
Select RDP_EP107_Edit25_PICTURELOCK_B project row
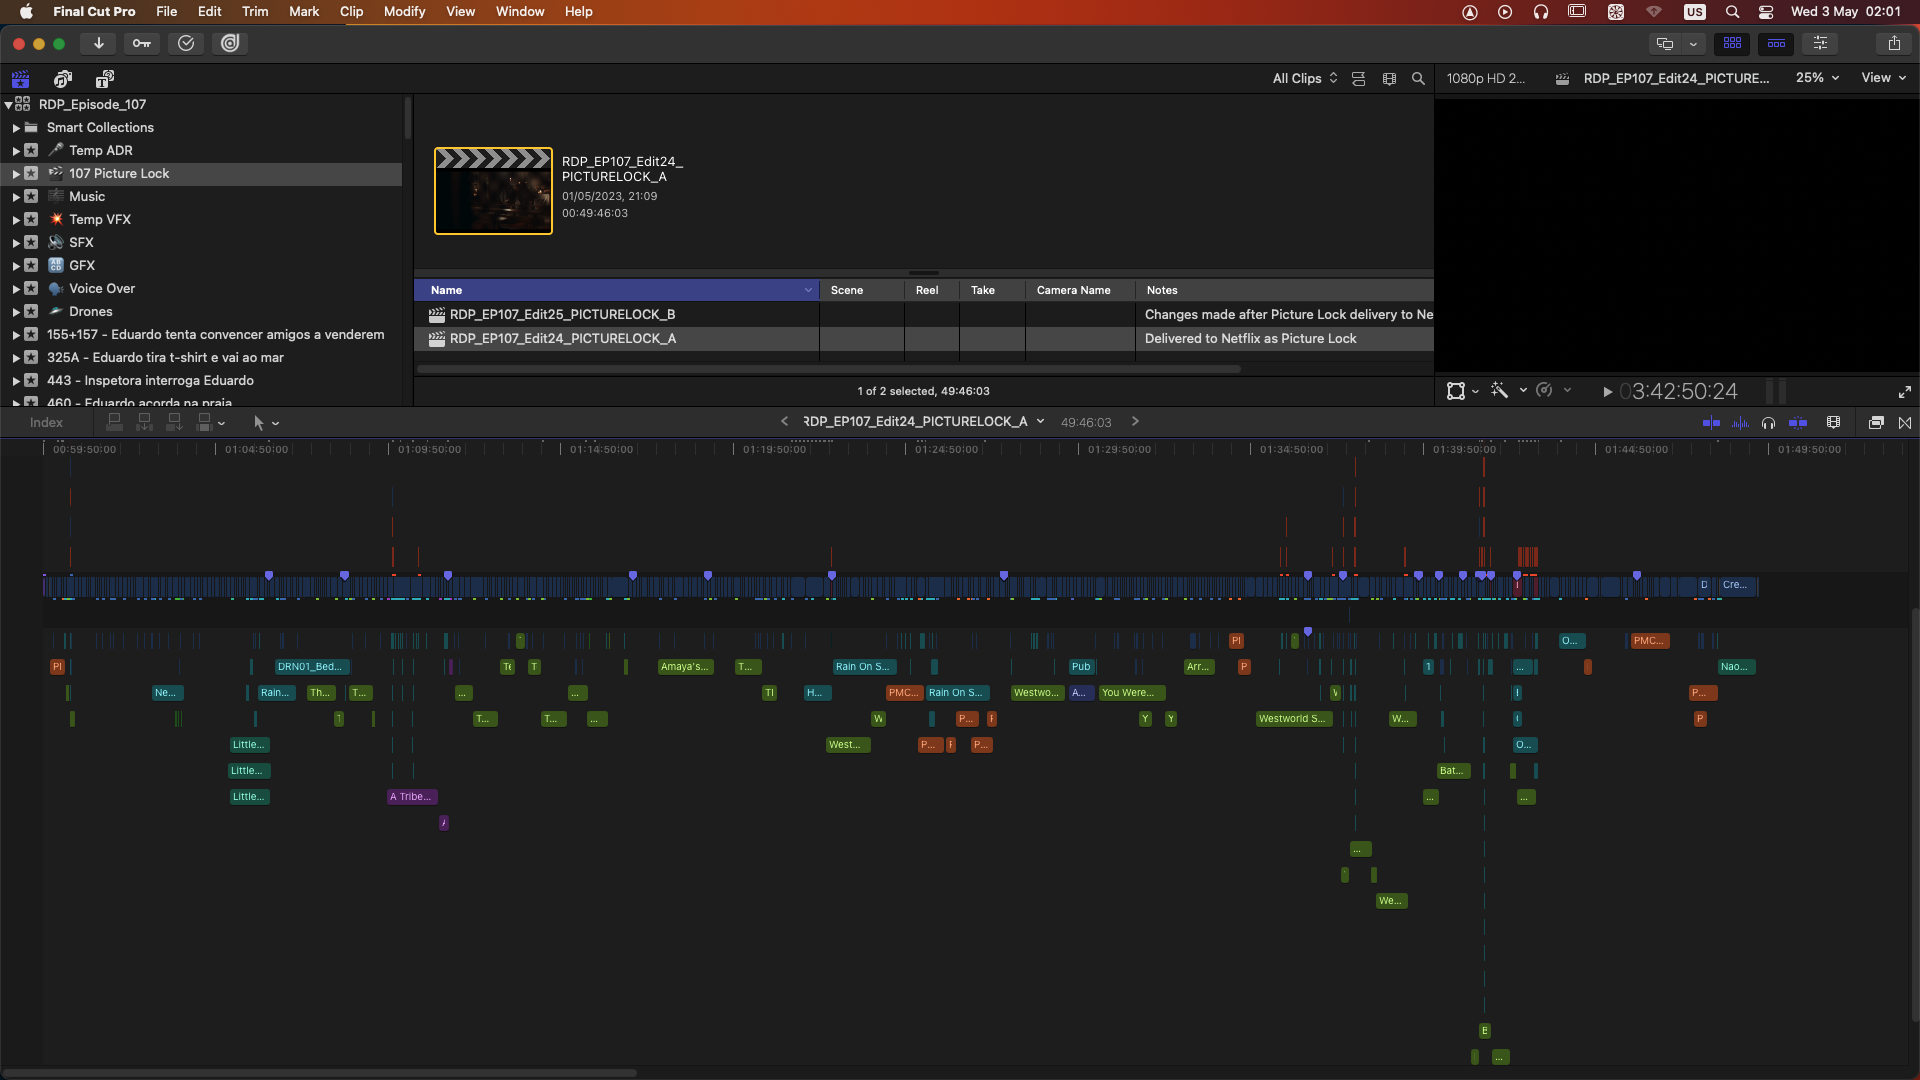pos(562,315)
